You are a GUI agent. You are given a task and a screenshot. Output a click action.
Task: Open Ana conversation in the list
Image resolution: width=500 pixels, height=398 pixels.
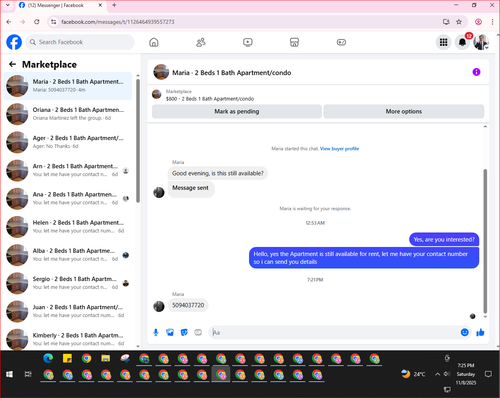(68, 199)
